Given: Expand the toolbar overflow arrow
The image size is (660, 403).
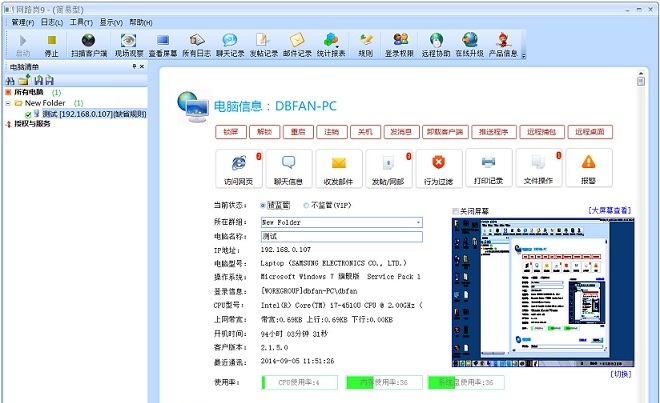Looking at the screenshot, I should 521,55.
